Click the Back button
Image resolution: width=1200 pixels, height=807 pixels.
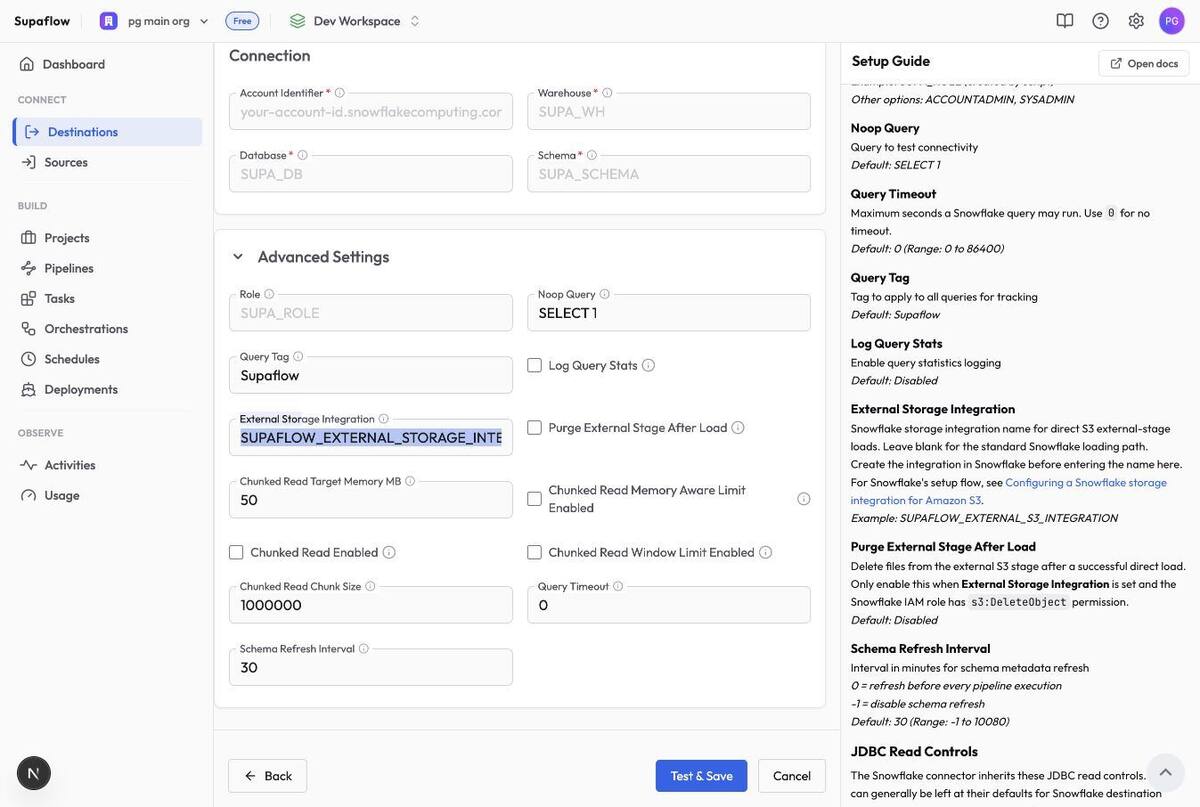tap(267, 776)
